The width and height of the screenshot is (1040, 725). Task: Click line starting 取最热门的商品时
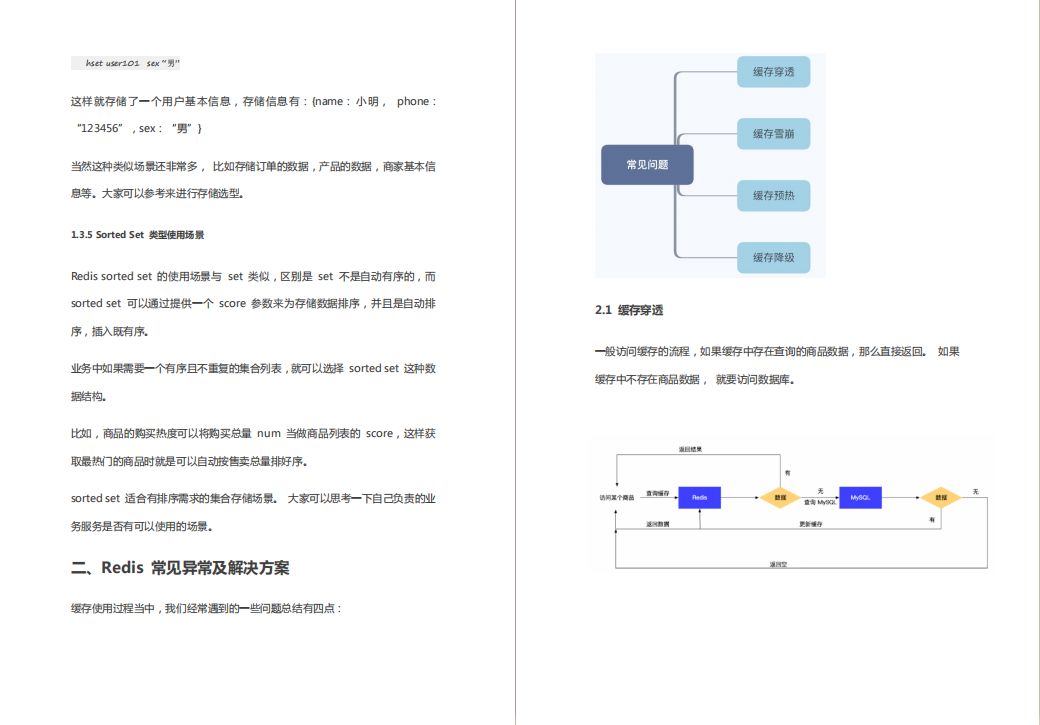point(189,461)
